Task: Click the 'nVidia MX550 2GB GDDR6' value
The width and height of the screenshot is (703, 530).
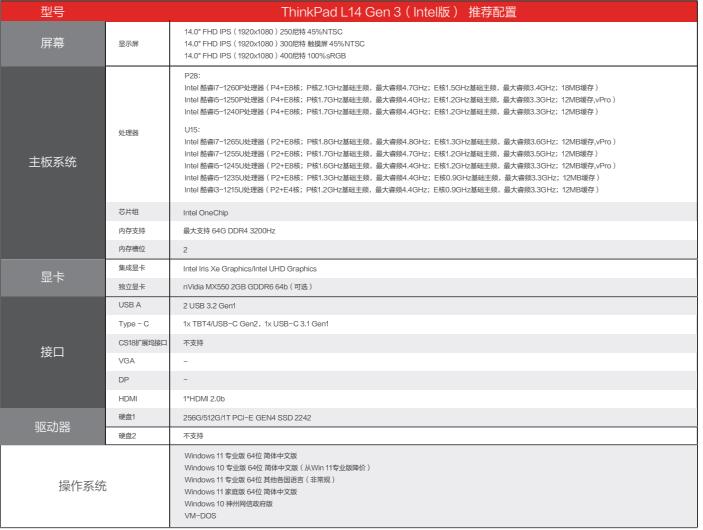Action: click(x=247, y=287)
